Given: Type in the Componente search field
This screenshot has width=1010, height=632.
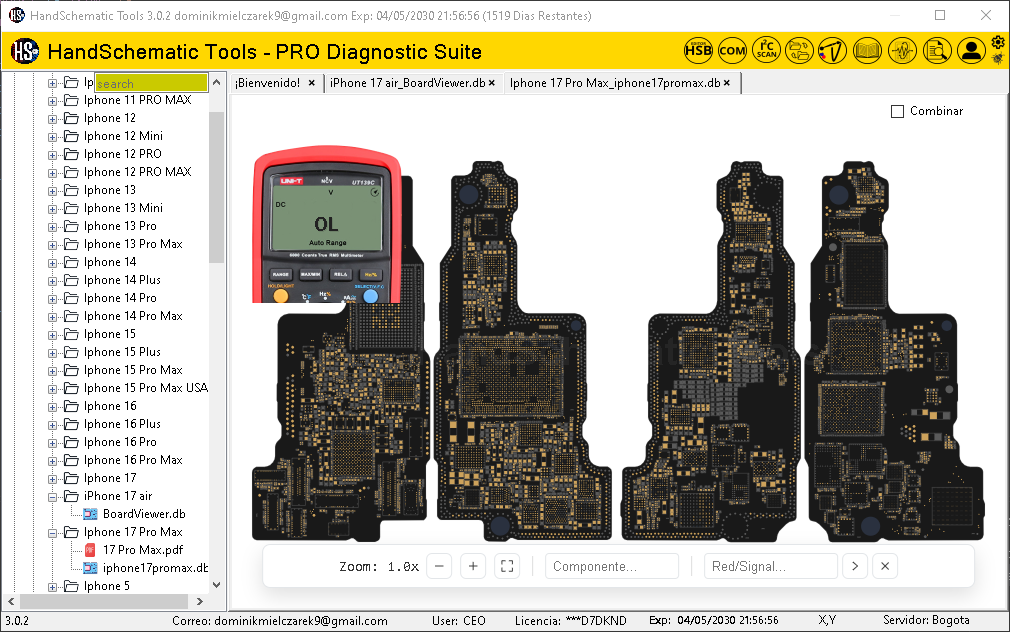Looking at the screenshot, I should click(611, 566).
